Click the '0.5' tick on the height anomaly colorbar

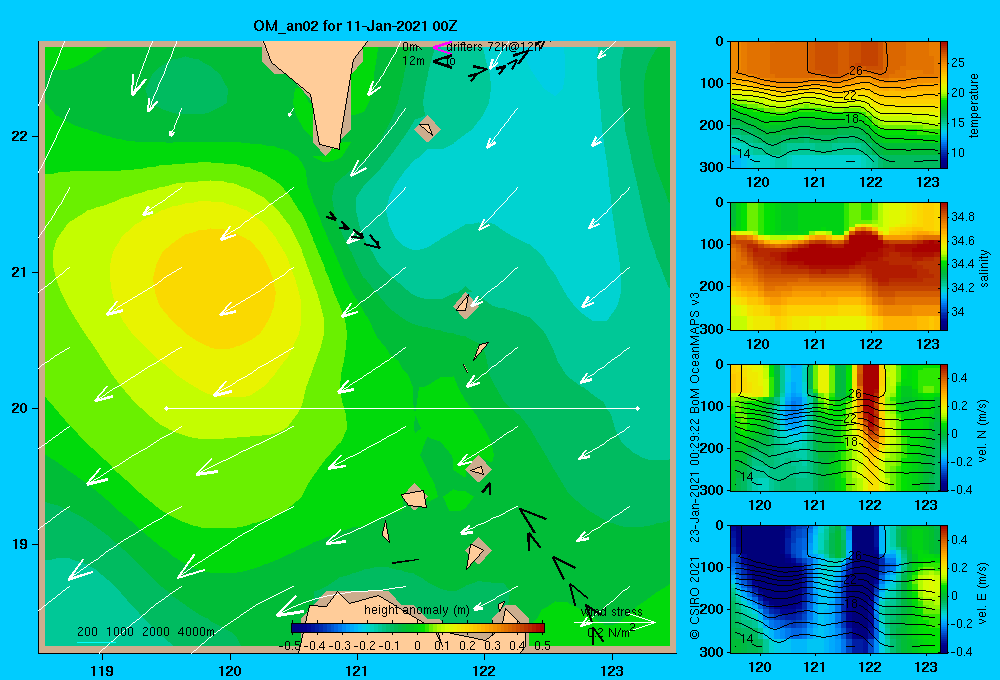(543, 646)
